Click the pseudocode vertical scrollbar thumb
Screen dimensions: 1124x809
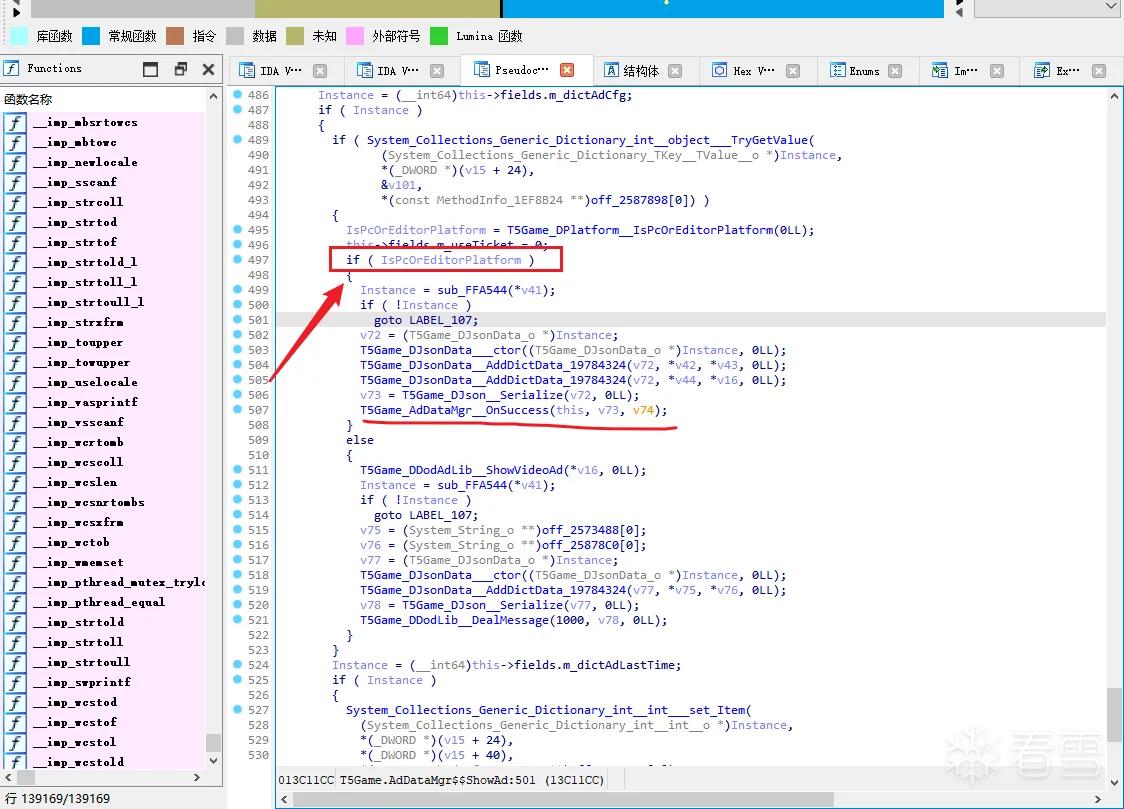pyautogui.click(x=1113, y=716)
